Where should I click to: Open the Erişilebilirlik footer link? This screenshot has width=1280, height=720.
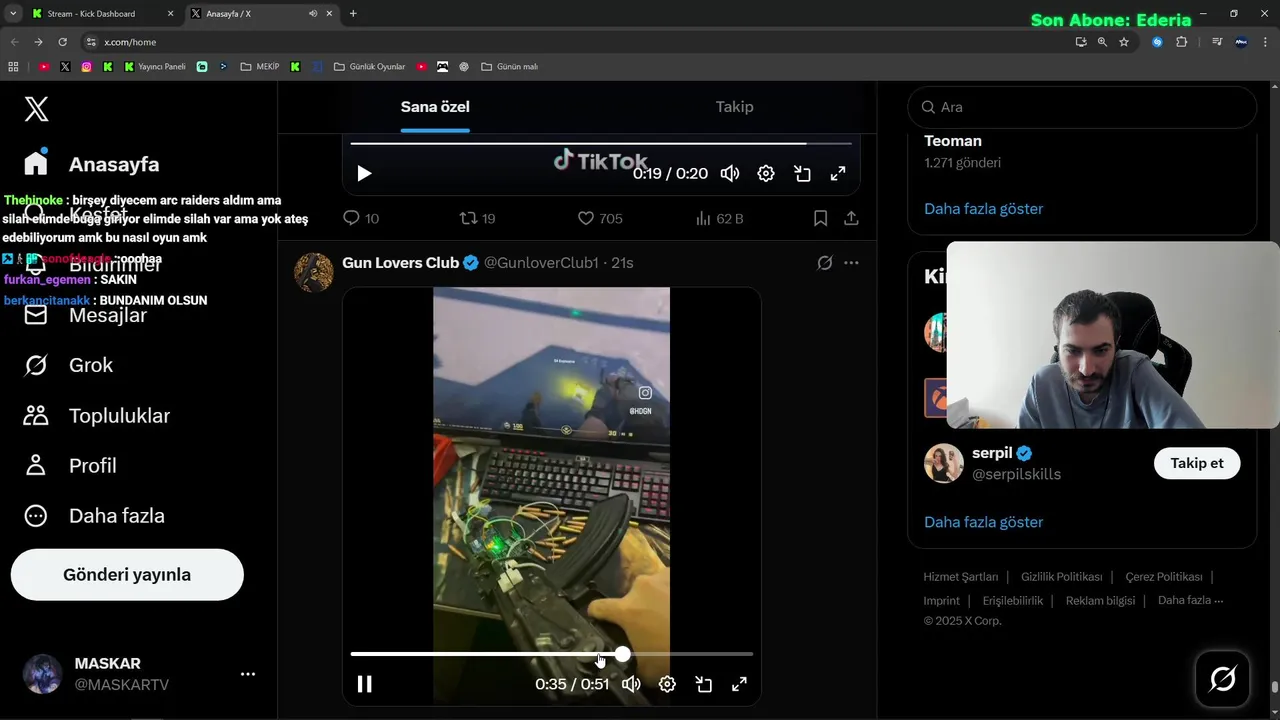pyautogui.click(x=1012, y=601)
